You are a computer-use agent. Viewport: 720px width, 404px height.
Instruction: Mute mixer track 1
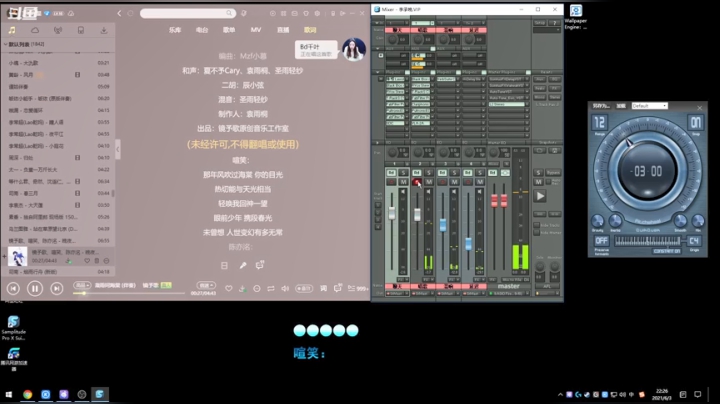(403, 182)
